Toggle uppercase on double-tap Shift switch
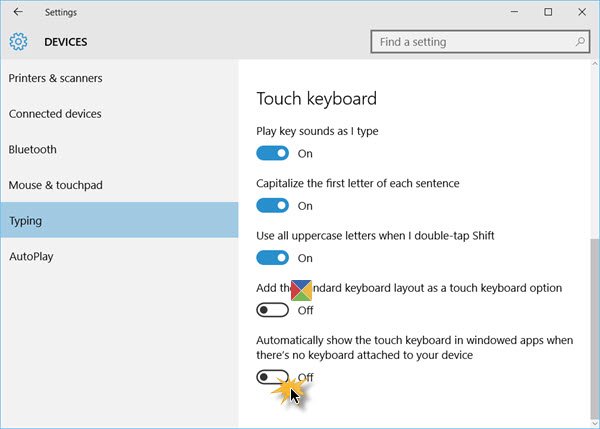600x429 pixels. (x=273, y=258)
